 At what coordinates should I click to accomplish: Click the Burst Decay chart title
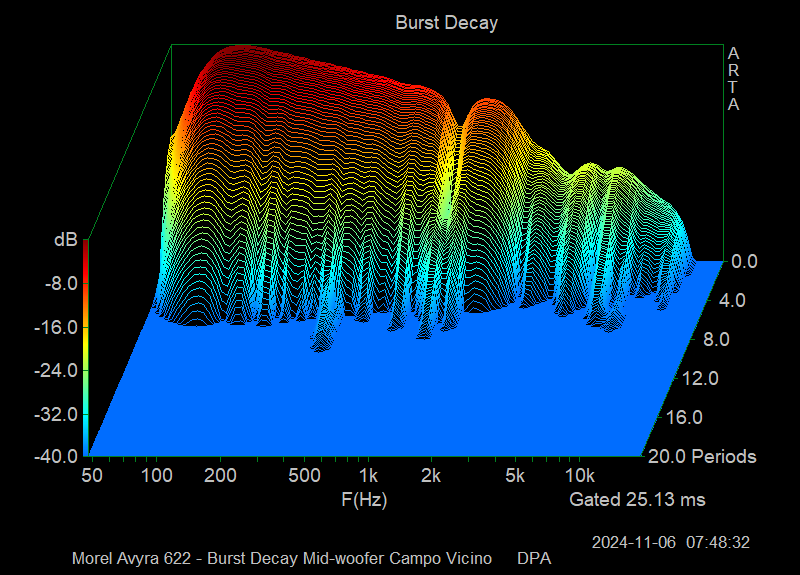[446, 23]
